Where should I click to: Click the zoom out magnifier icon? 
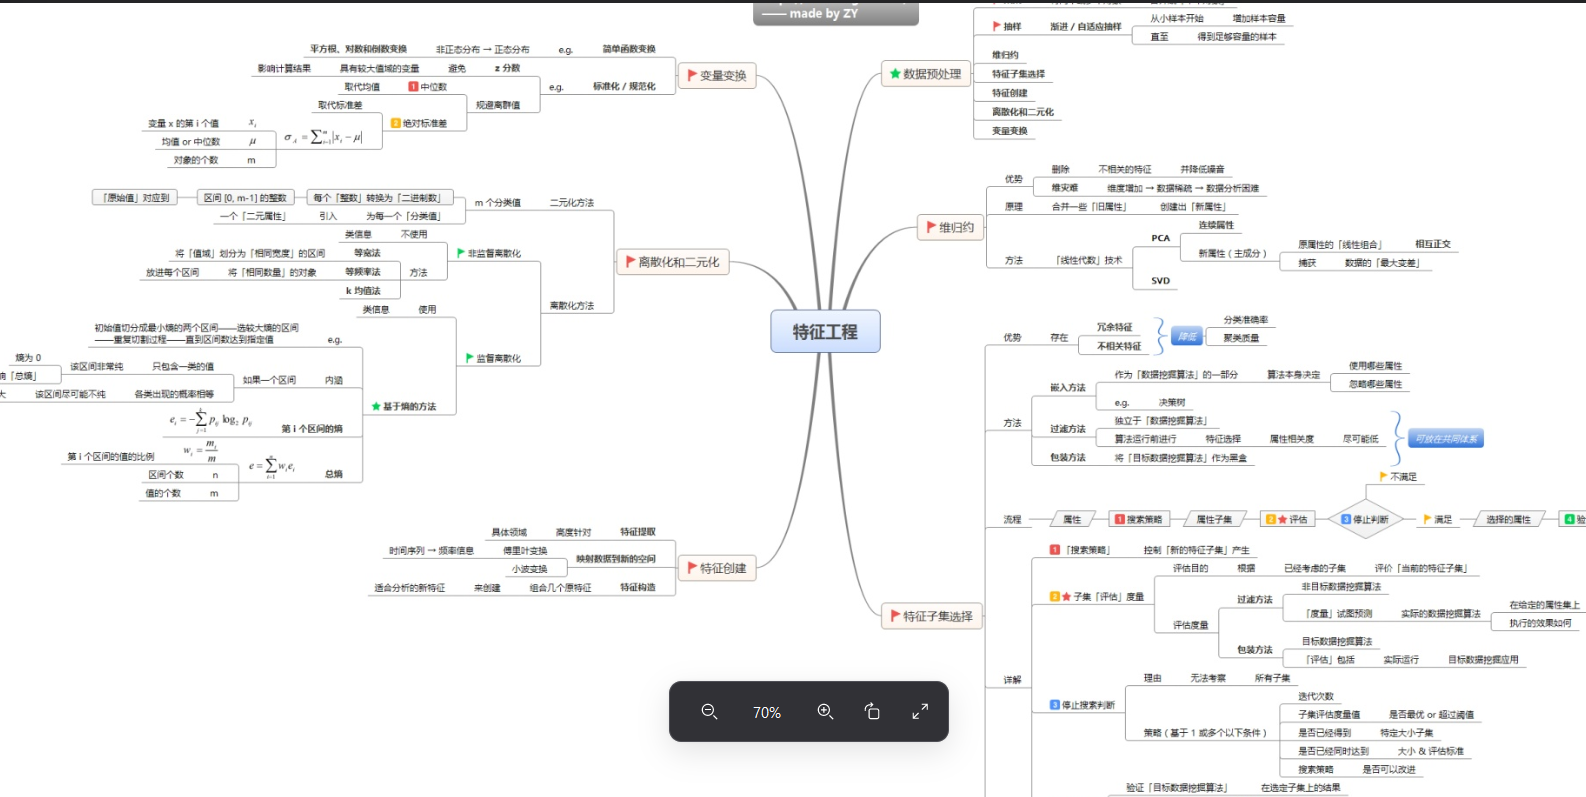709,712
